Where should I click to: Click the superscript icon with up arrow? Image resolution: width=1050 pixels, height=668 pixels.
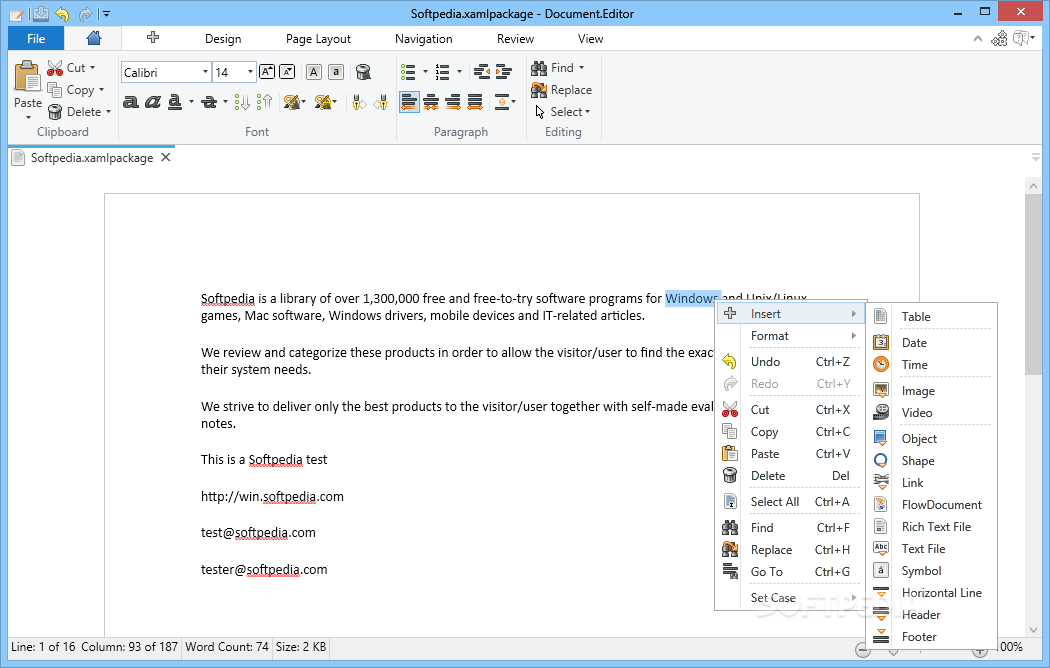[x=265, y=102]
